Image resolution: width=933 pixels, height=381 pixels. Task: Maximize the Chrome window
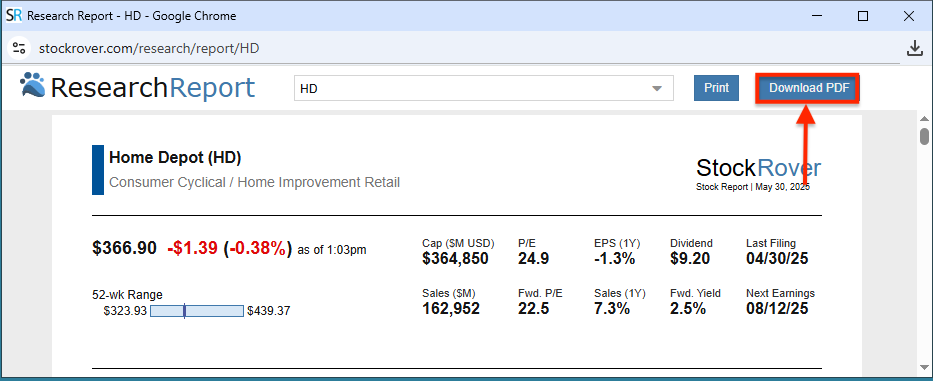point(863,16)
